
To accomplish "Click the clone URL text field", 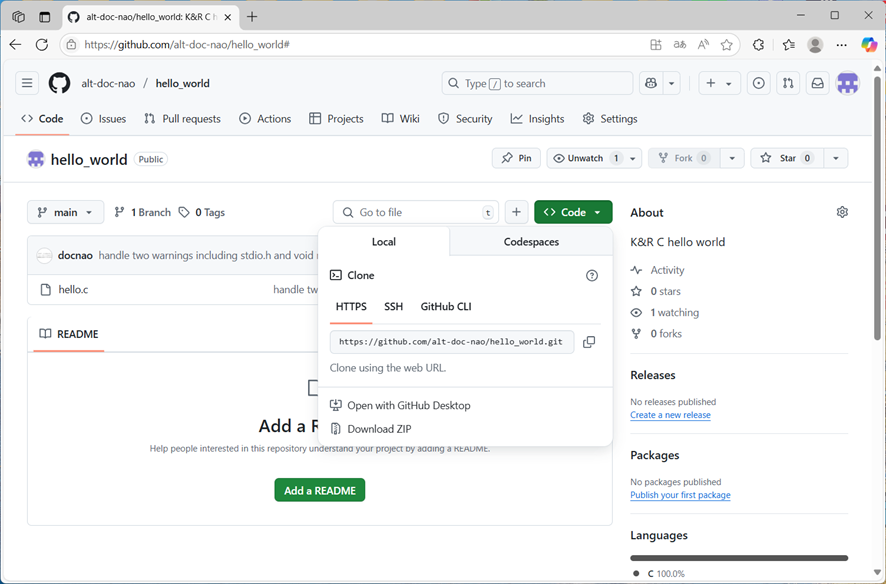I will 452,342.
